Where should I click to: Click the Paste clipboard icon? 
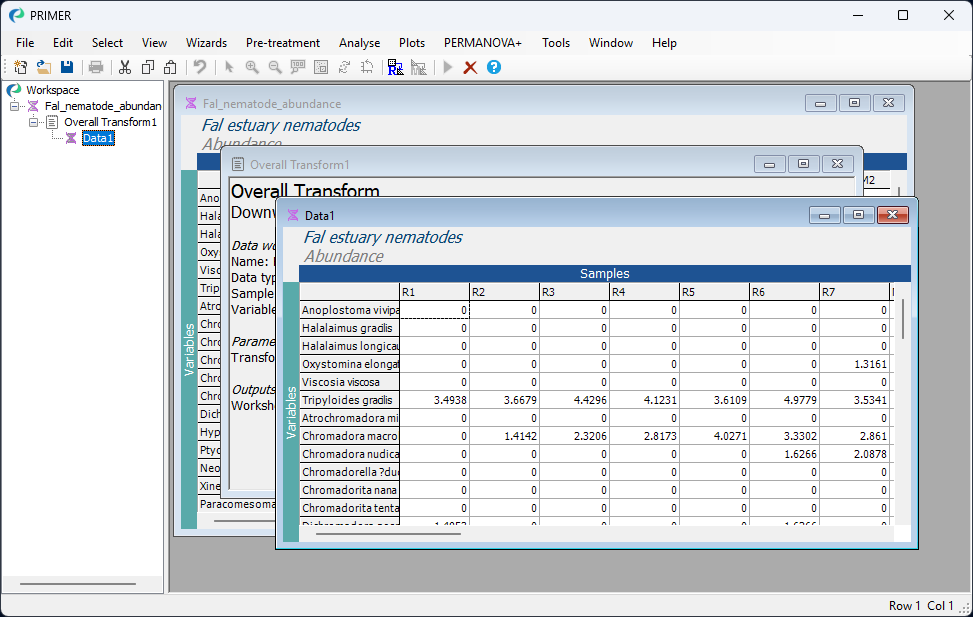[170, 67]
